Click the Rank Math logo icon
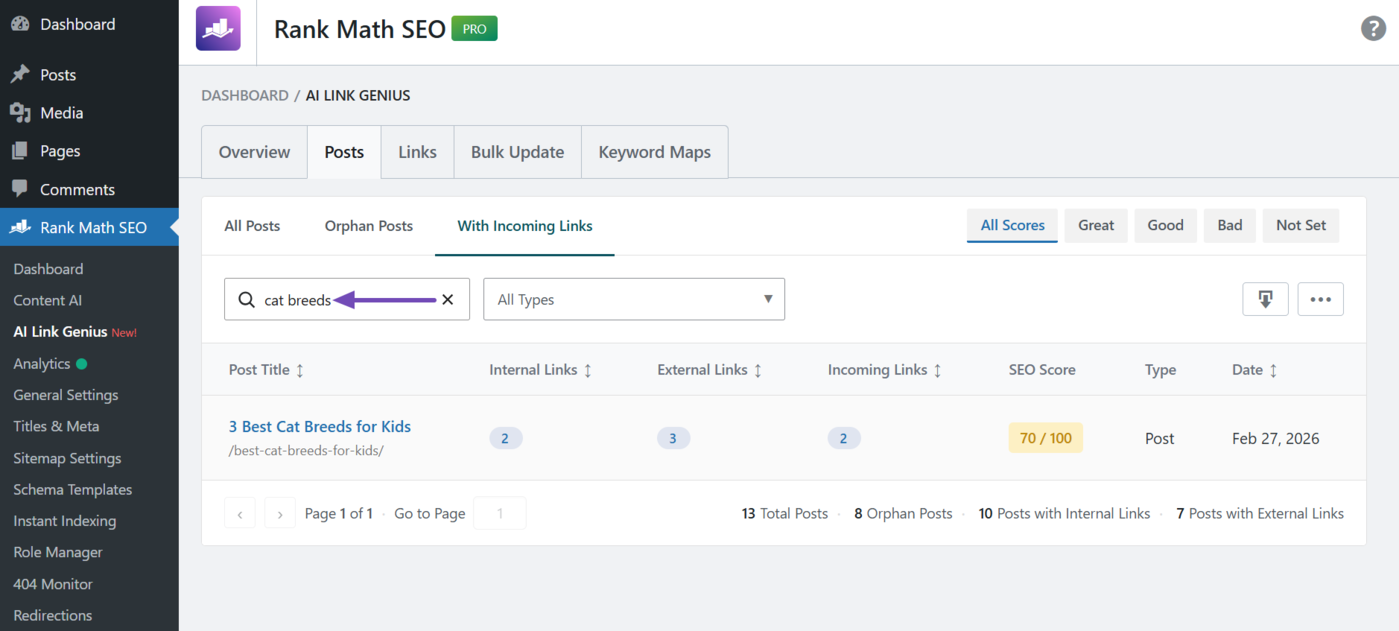The image size is (1399, 631). click(218, 28)
